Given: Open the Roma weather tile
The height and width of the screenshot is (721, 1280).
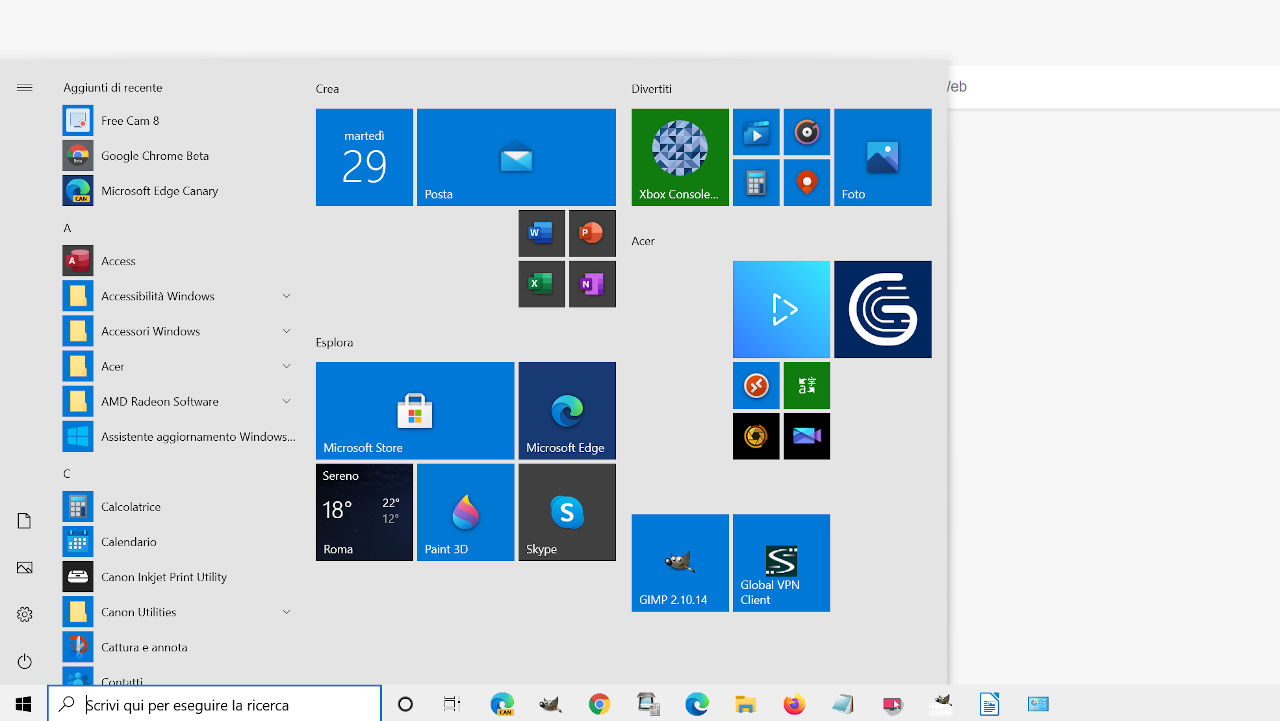Looking at the screenshot, I should pyautogui.click(x=364, y=512).
